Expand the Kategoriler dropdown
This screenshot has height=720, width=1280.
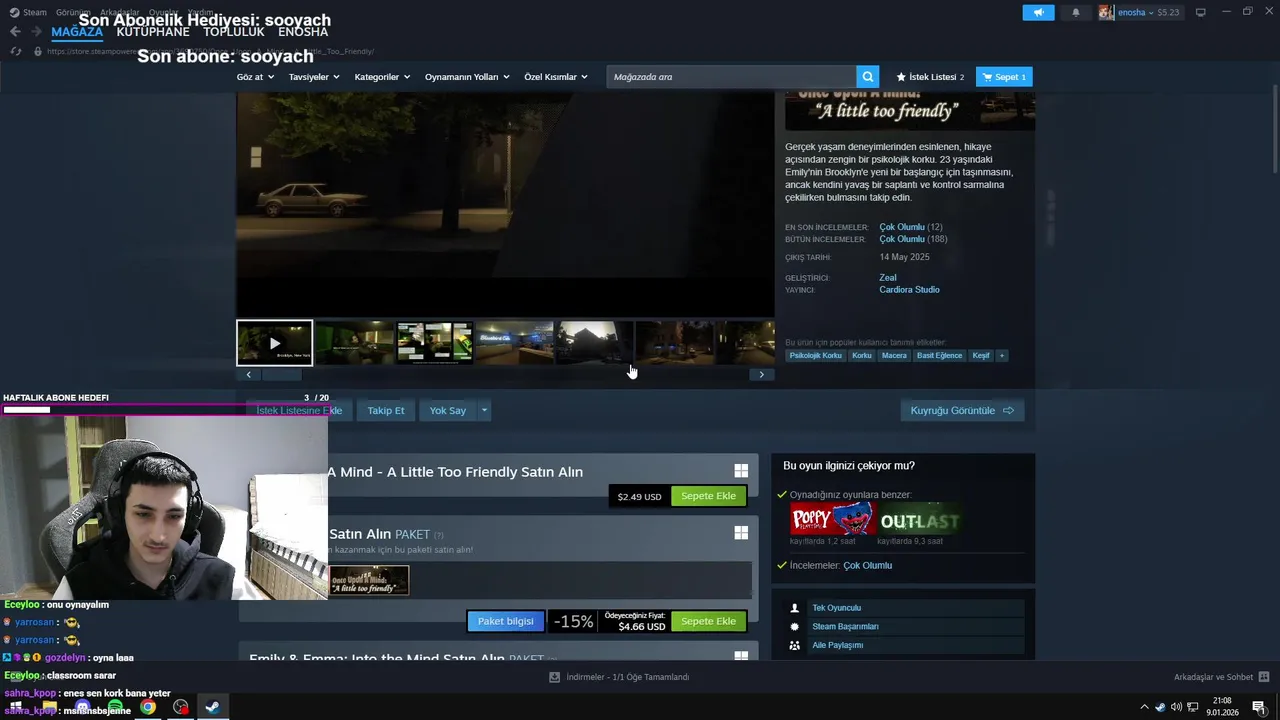(x=382, y=77)
